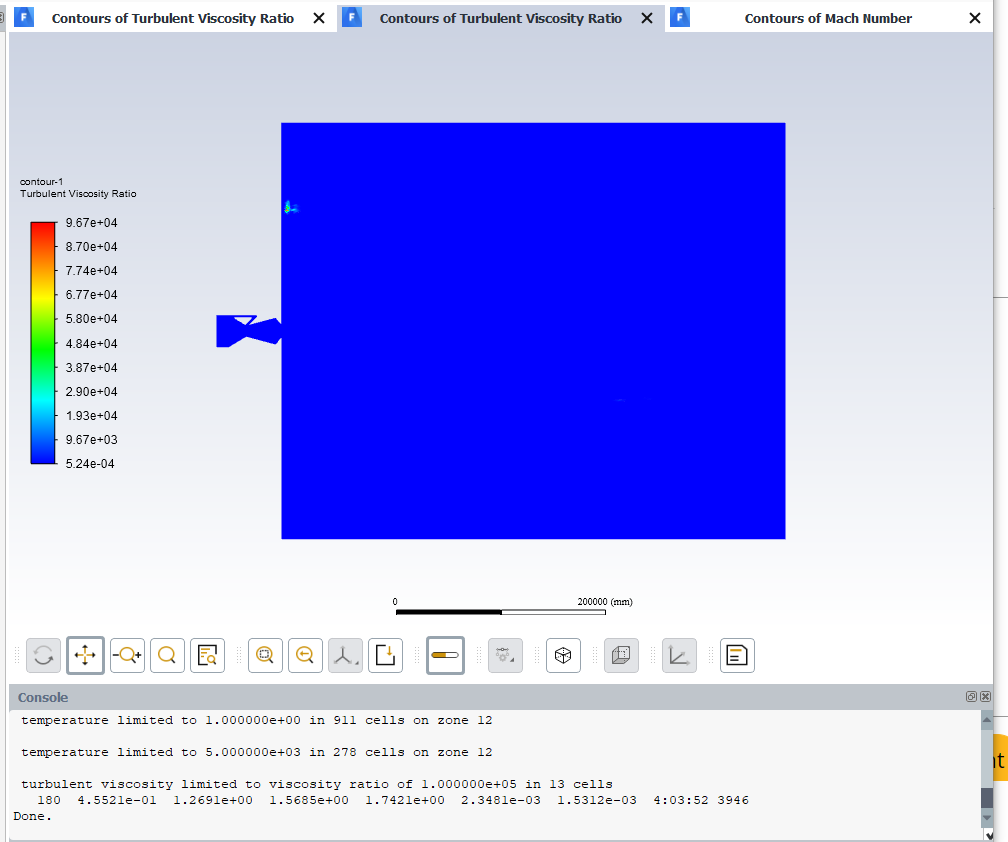Click the 4.84e+04 legend value
Image resolution: width=1008 pixels, height=842 pixels.
91,344
